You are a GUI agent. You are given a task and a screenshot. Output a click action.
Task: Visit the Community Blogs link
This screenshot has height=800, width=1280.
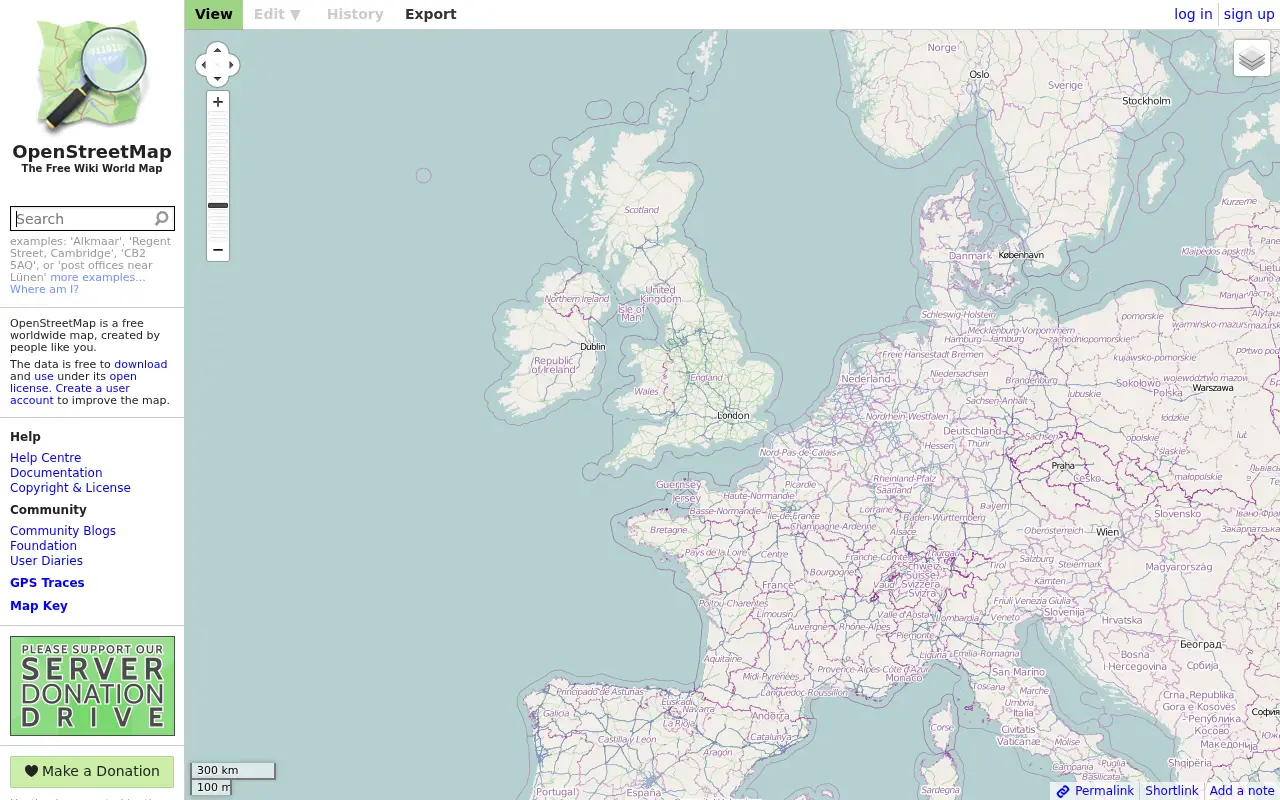click(63, 531)
